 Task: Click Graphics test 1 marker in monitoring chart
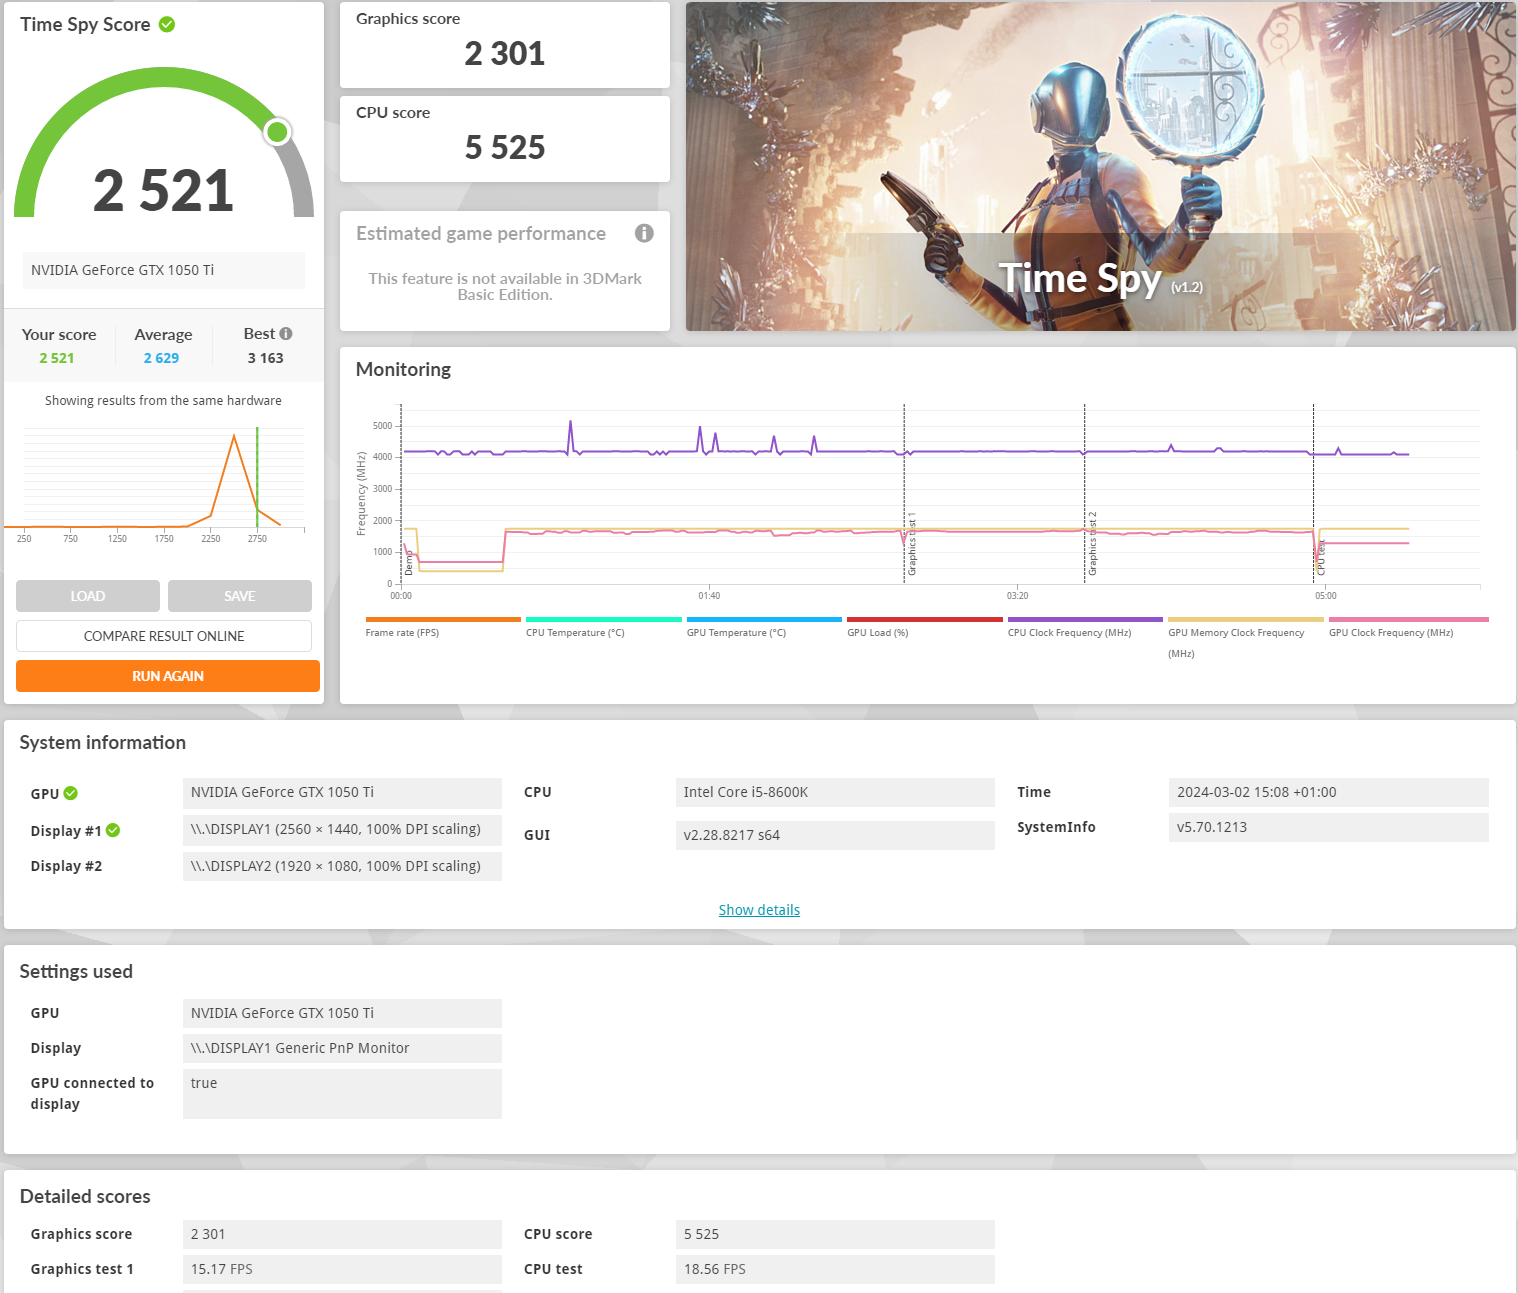click(911, 545)
